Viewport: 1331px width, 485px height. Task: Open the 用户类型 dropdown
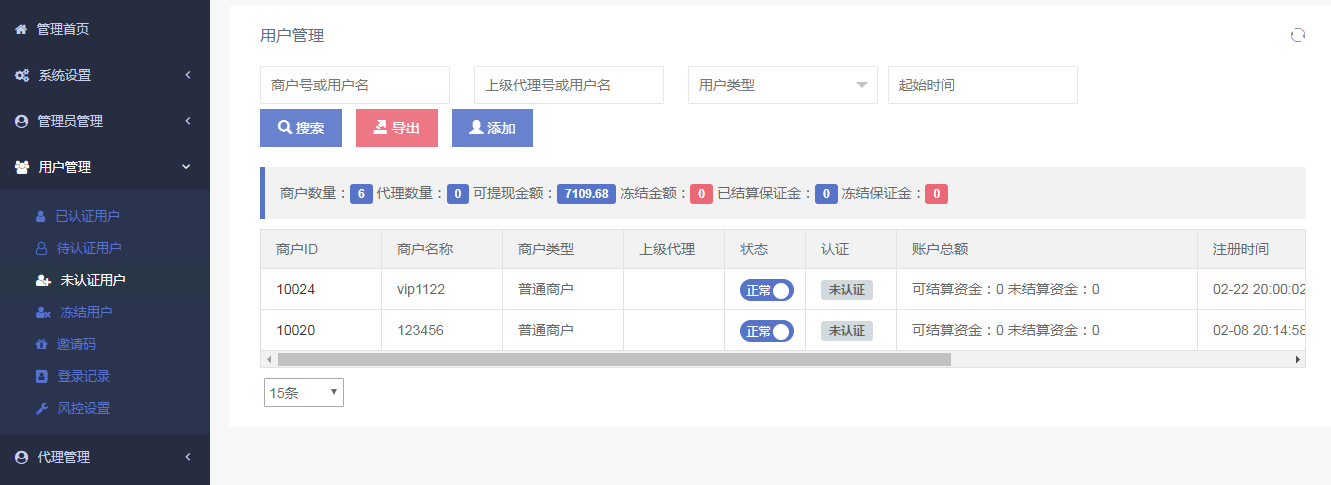pyautogui.click(x=782, y=85)
